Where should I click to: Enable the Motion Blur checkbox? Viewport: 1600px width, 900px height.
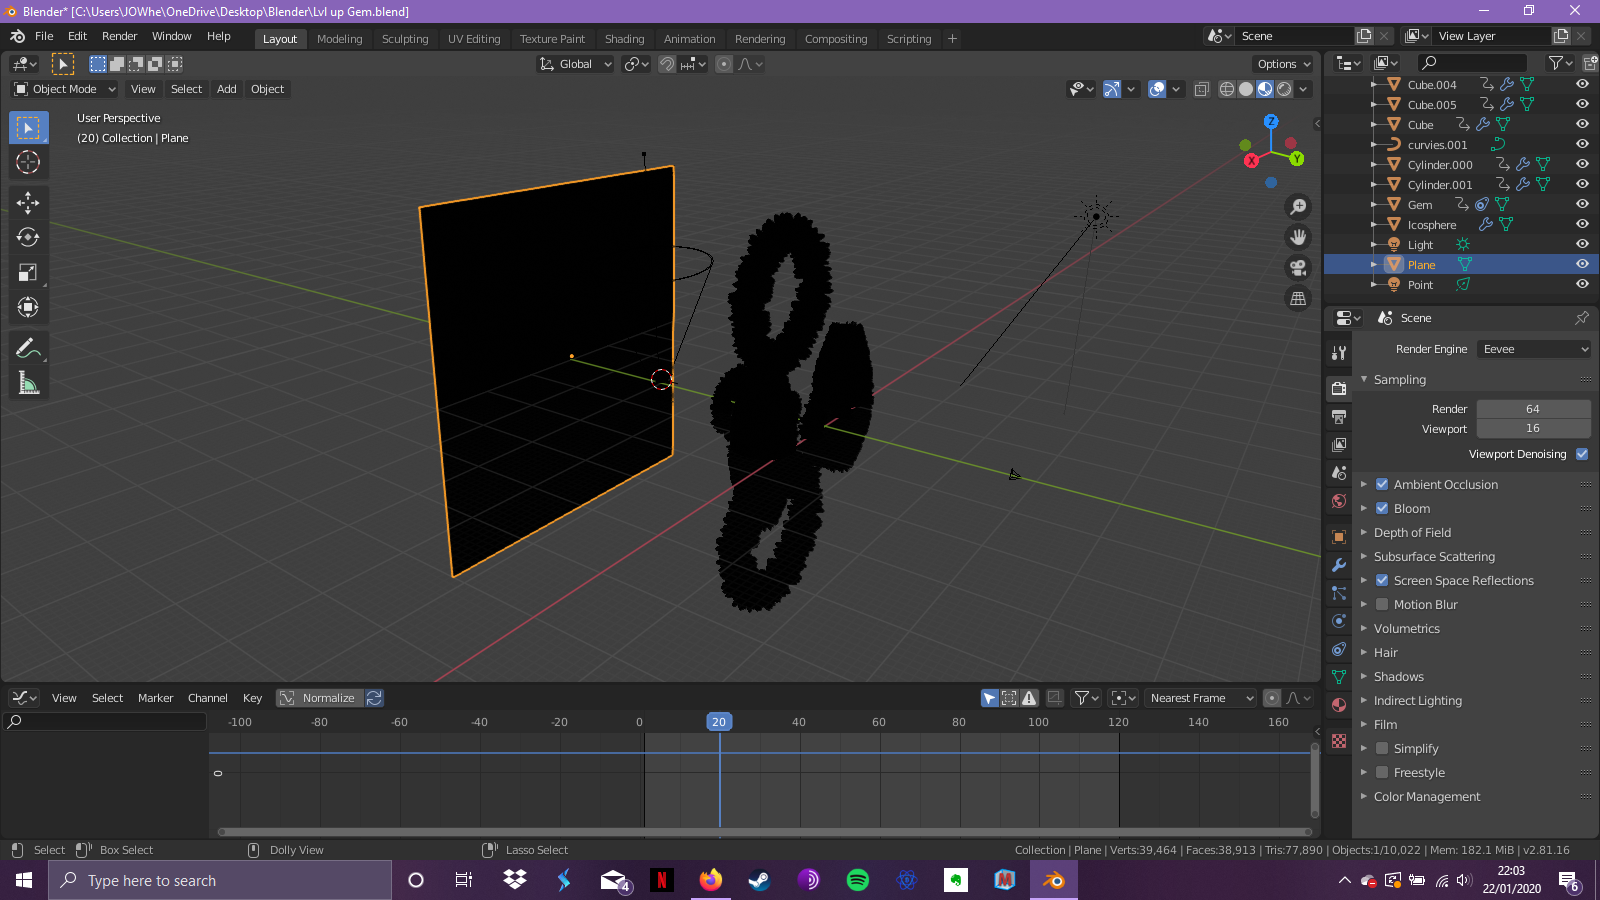[x=1382, y=604]
